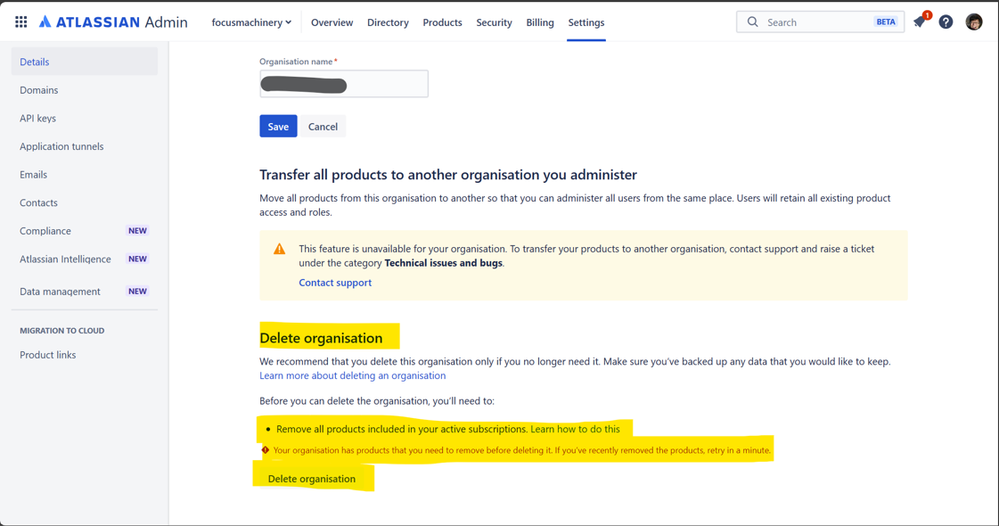Select Application tunnels in the sidebar
The height and width of the screenshot is (527, 999).
click(x=85, y=146)
